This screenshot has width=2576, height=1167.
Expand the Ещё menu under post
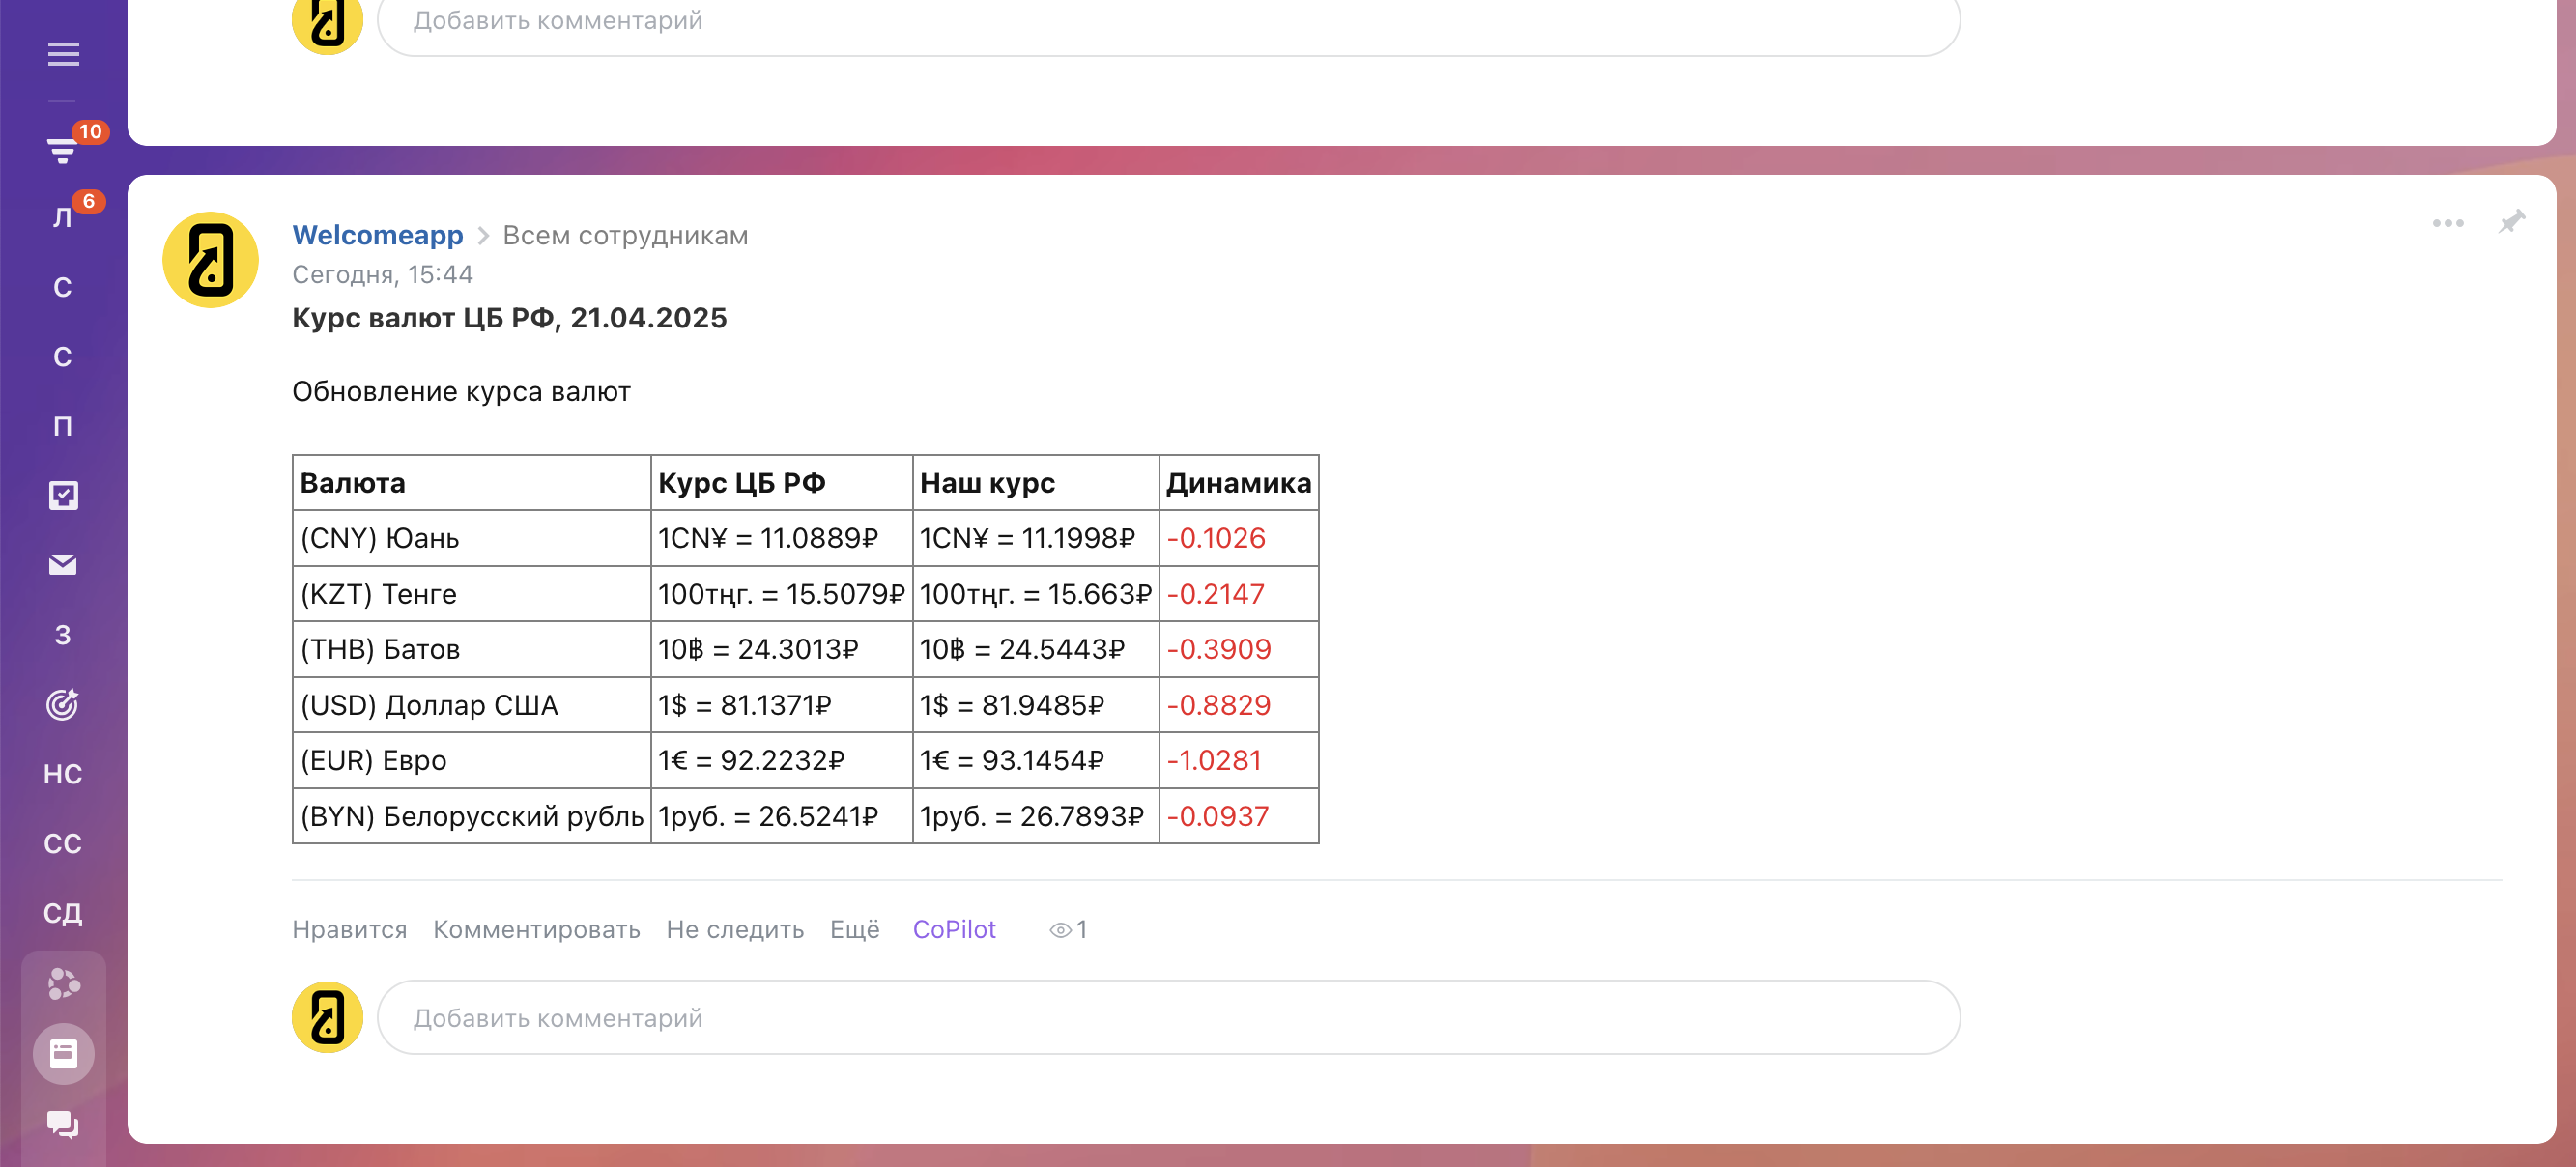854,929
